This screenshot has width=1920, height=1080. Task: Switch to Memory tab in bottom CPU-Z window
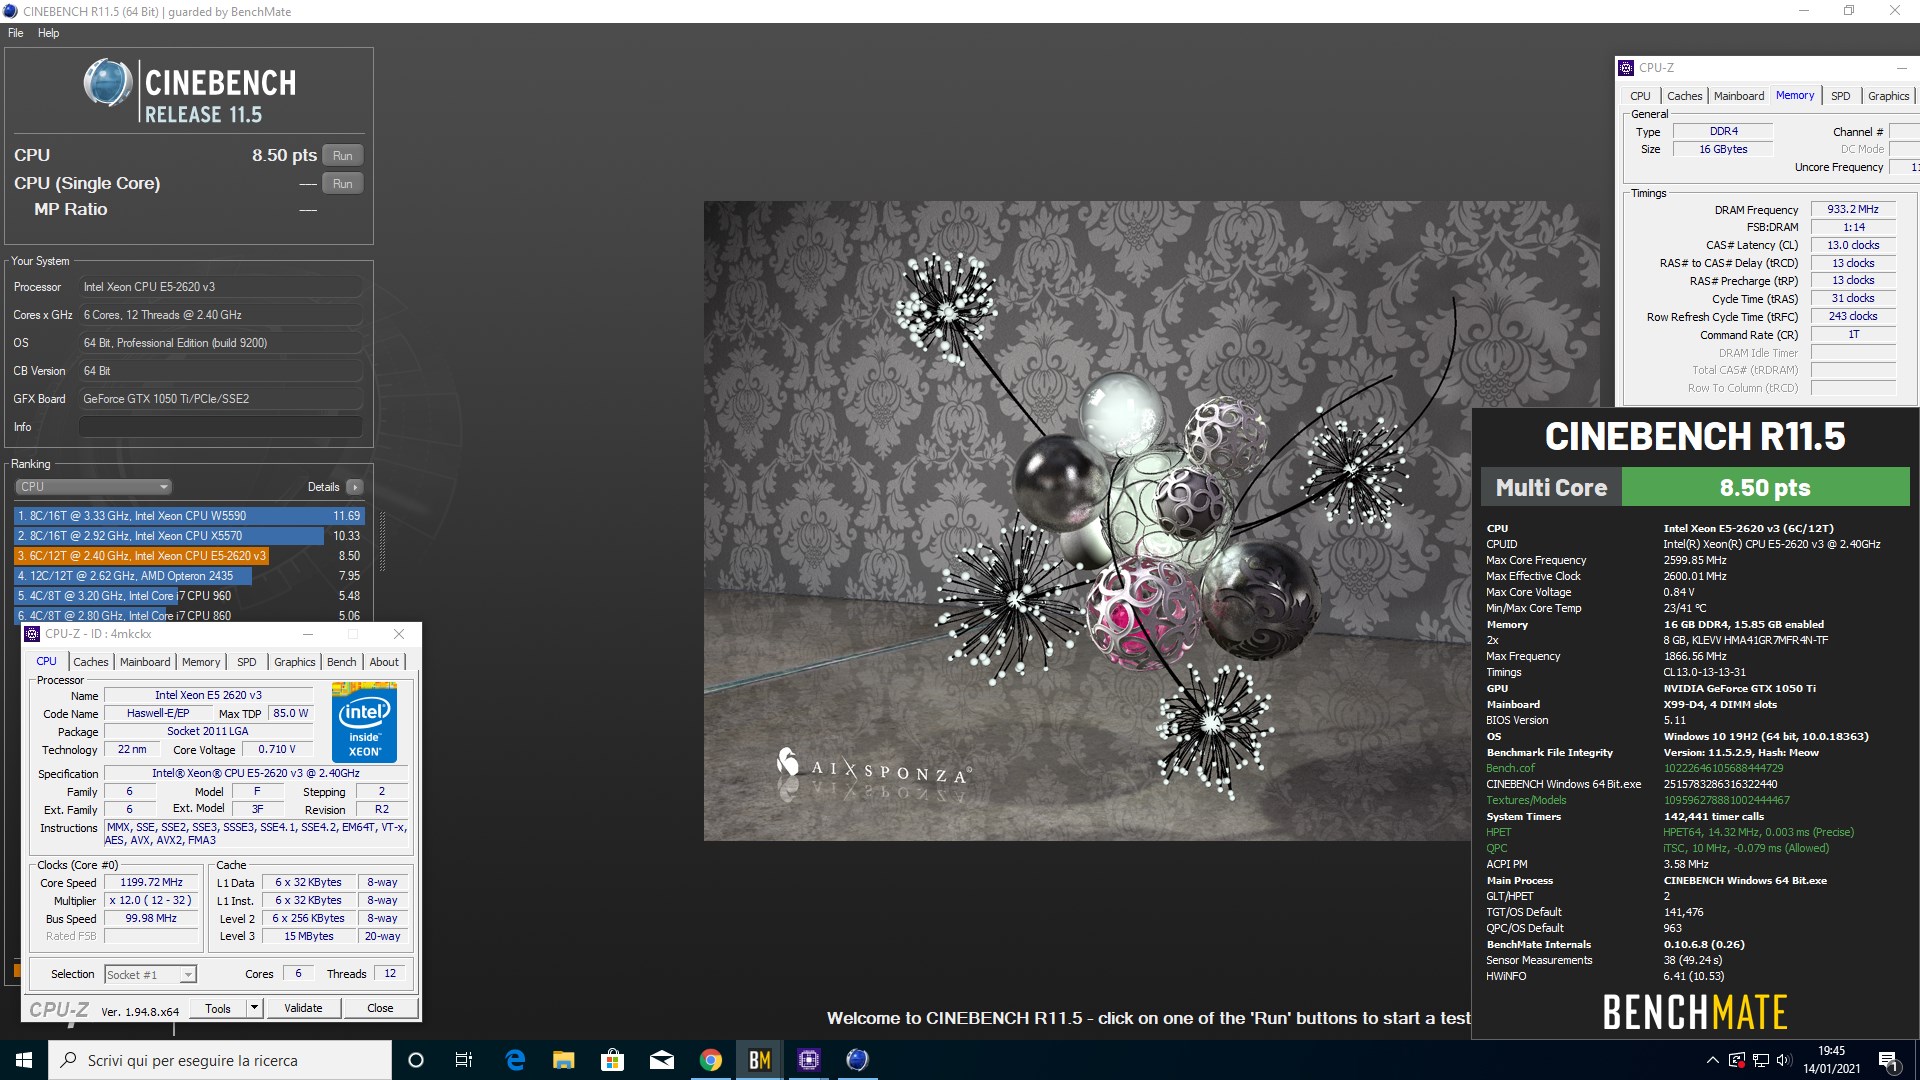[x=201, y=662]
